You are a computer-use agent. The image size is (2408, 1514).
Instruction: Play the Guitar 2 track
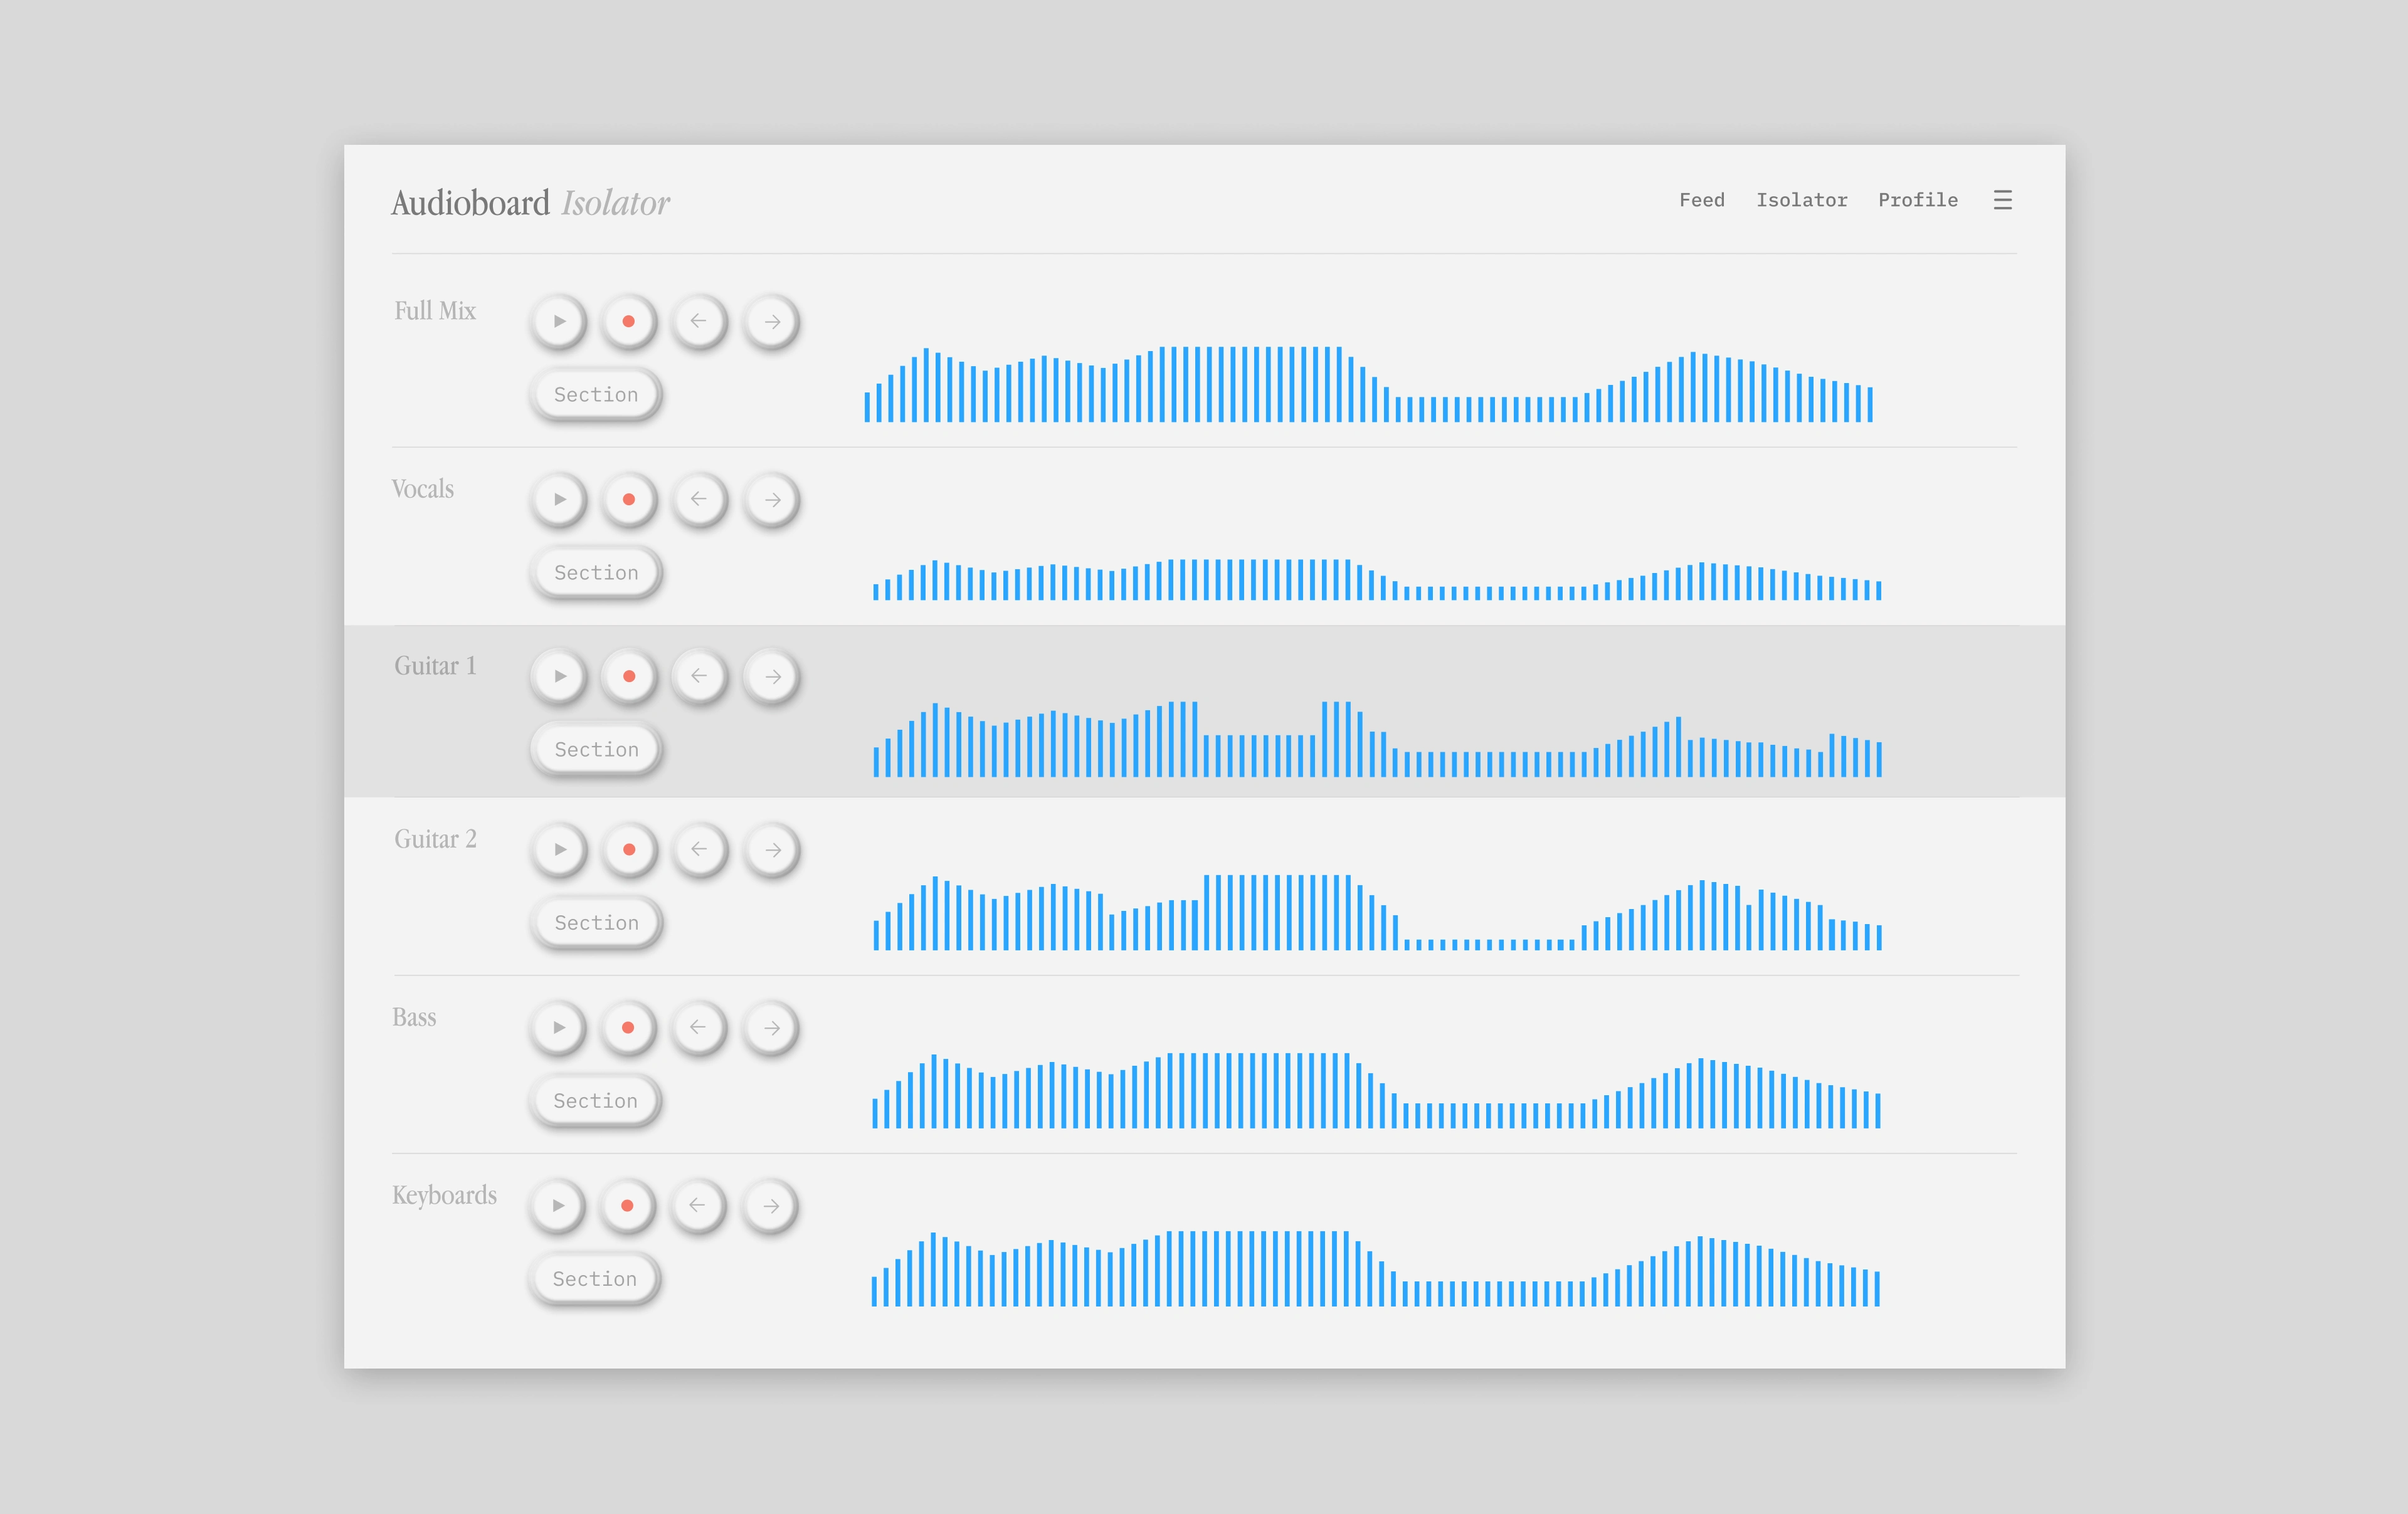[559, 849]
